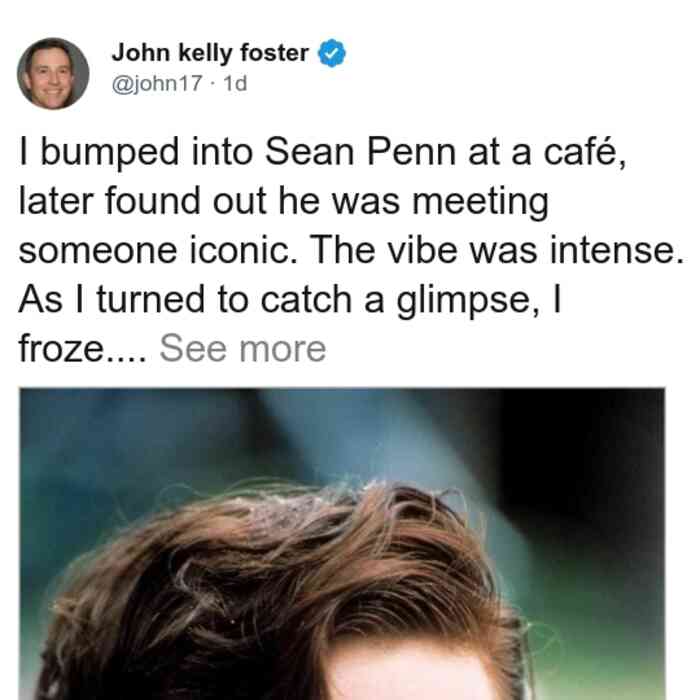The height and width of the screenshot is (700, 700).
Task: Click the word café in the post
Action: [x=585, y=152]
